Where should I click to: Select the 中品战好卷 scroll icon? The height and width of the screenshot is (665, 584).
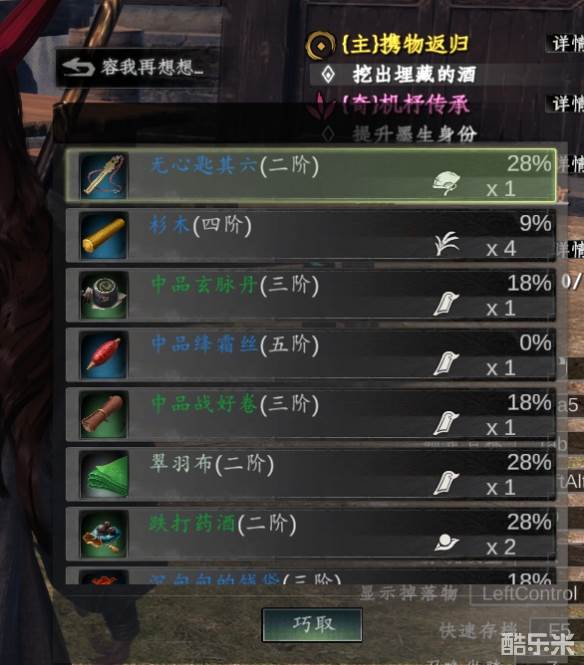pos(103,415)
